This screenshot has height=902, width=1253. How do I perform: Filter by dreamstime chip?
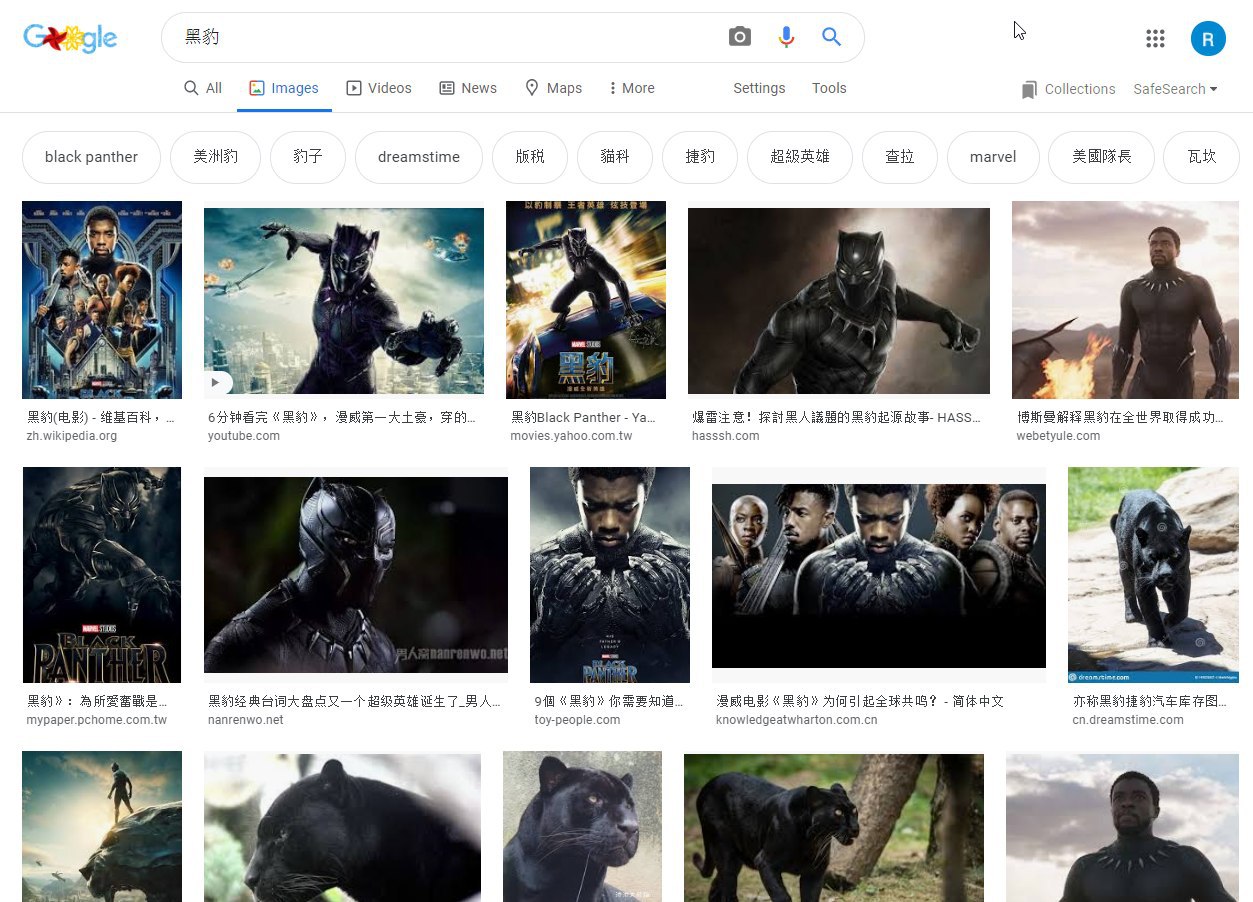[419, 157]
